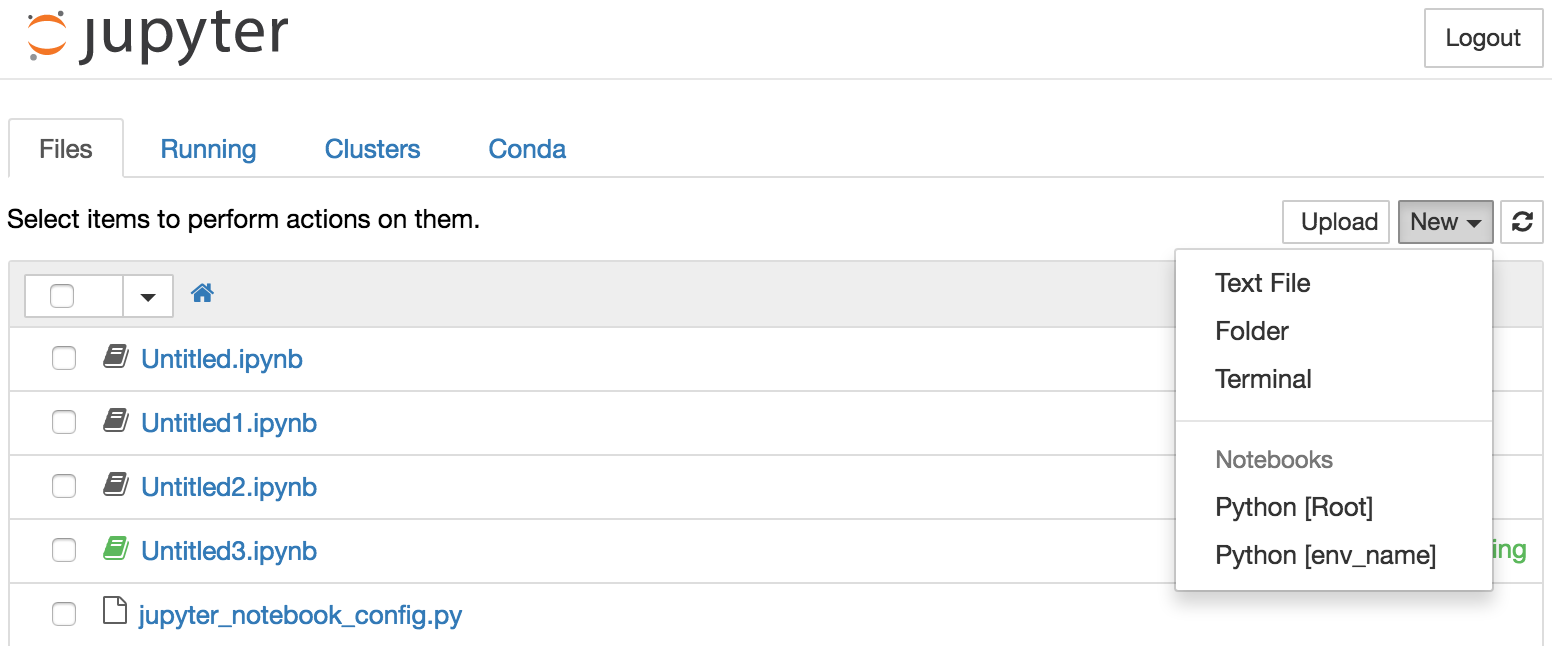Tick the Untitled2.ipynb checkbox
Image resolution: width=1552 pixels, height=646 pixels.
pyautogui.click(x=64, y=486)
